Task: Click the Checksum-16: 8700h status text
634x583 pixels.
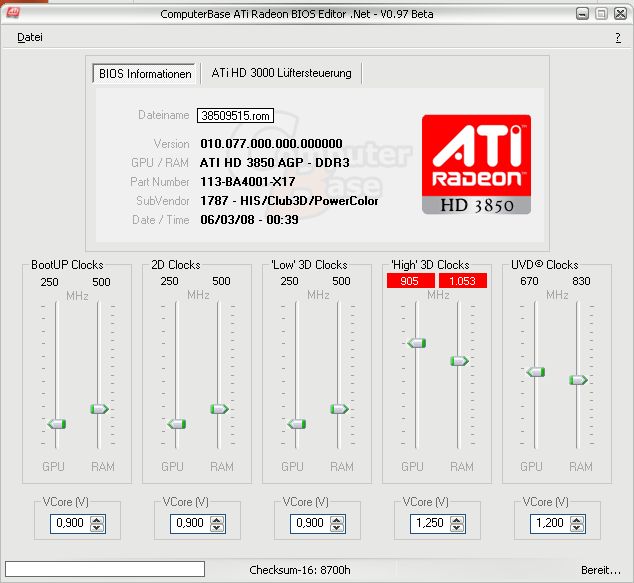Action: tap(300, 570)
